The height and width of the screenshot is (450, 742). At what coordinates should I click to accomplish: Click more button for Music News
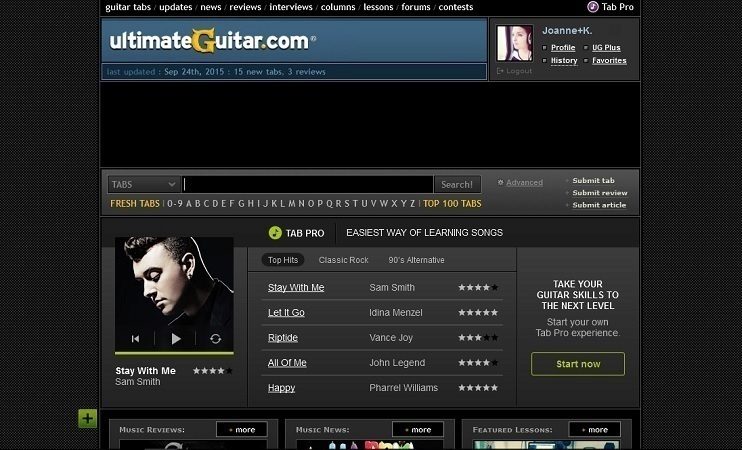(x=418, y=430)
